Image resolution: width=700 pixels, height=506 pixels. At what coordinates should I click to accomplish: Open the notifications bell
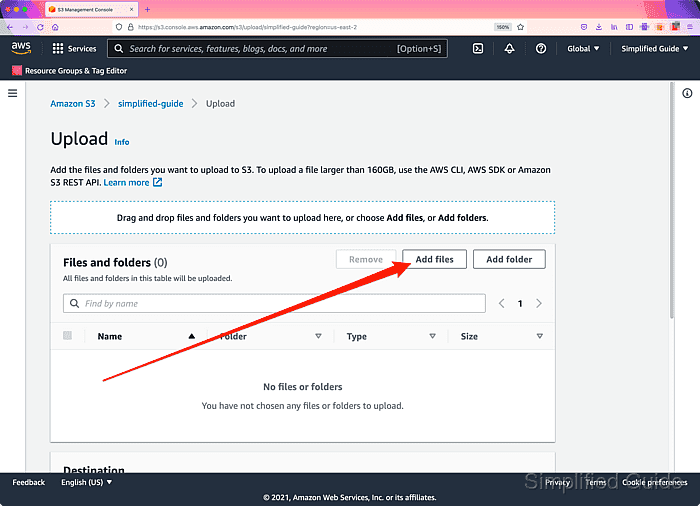click(x=509, y=49)
